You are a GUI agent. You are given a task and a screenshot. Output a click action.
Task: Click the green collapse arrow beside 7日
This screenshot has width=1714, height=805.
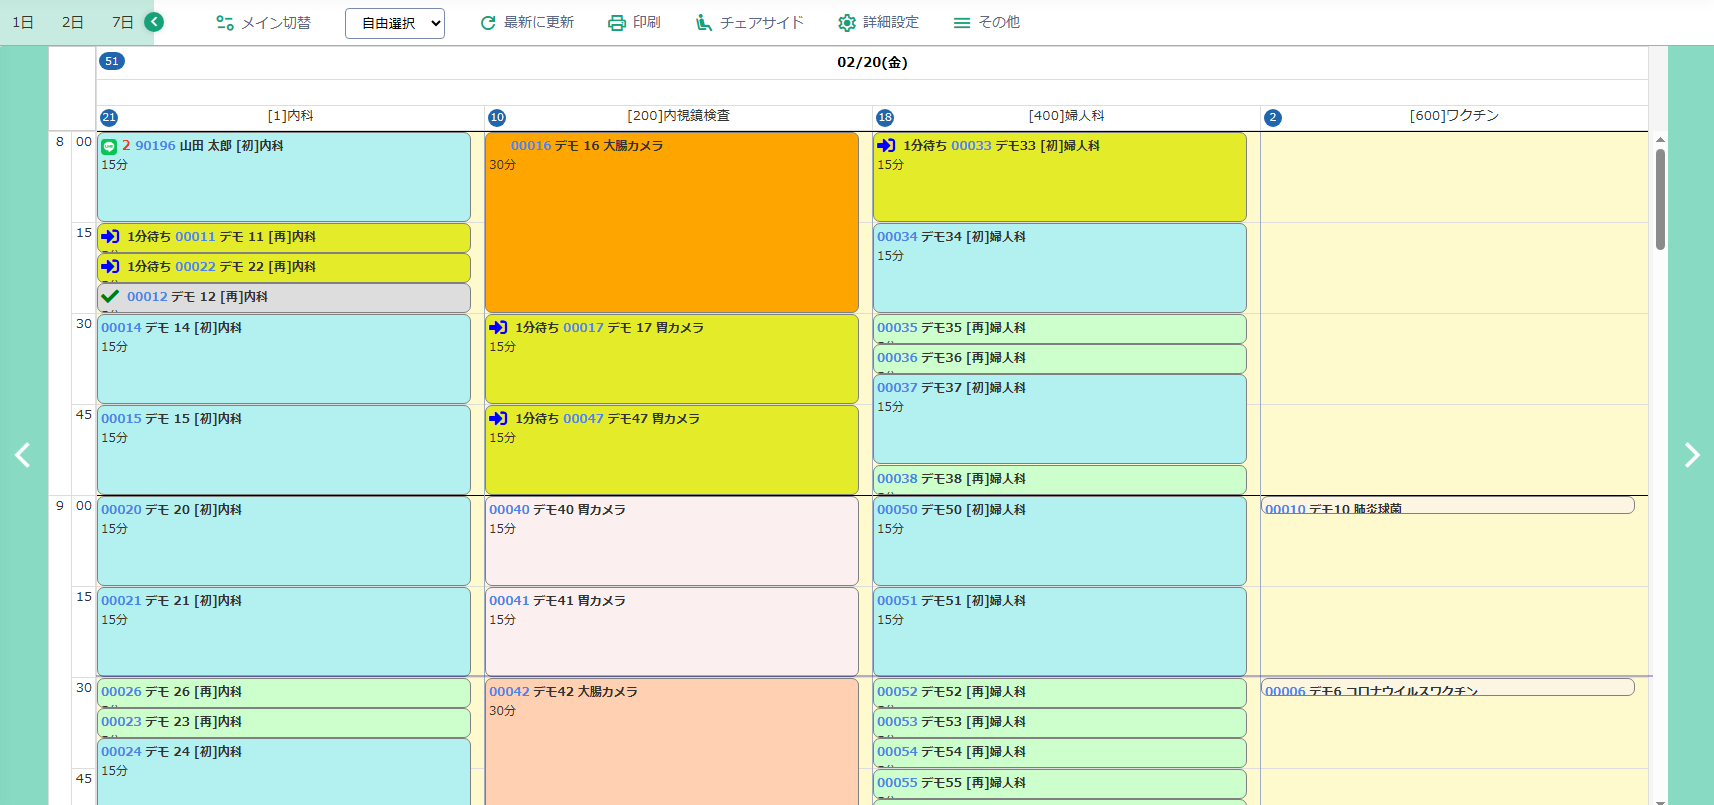[154, 22]
